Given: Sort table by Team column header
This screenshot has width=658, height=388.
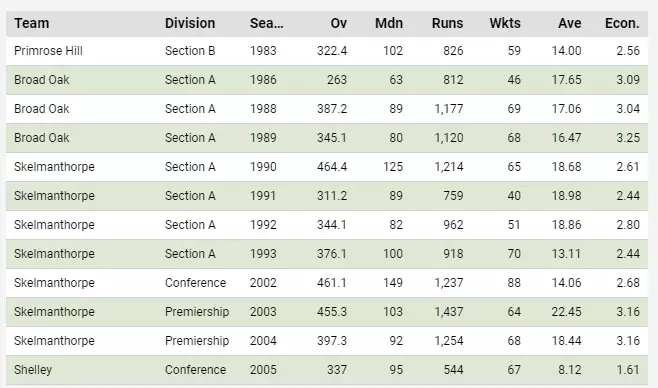Looking at the screenshot, I should (31, 23).
